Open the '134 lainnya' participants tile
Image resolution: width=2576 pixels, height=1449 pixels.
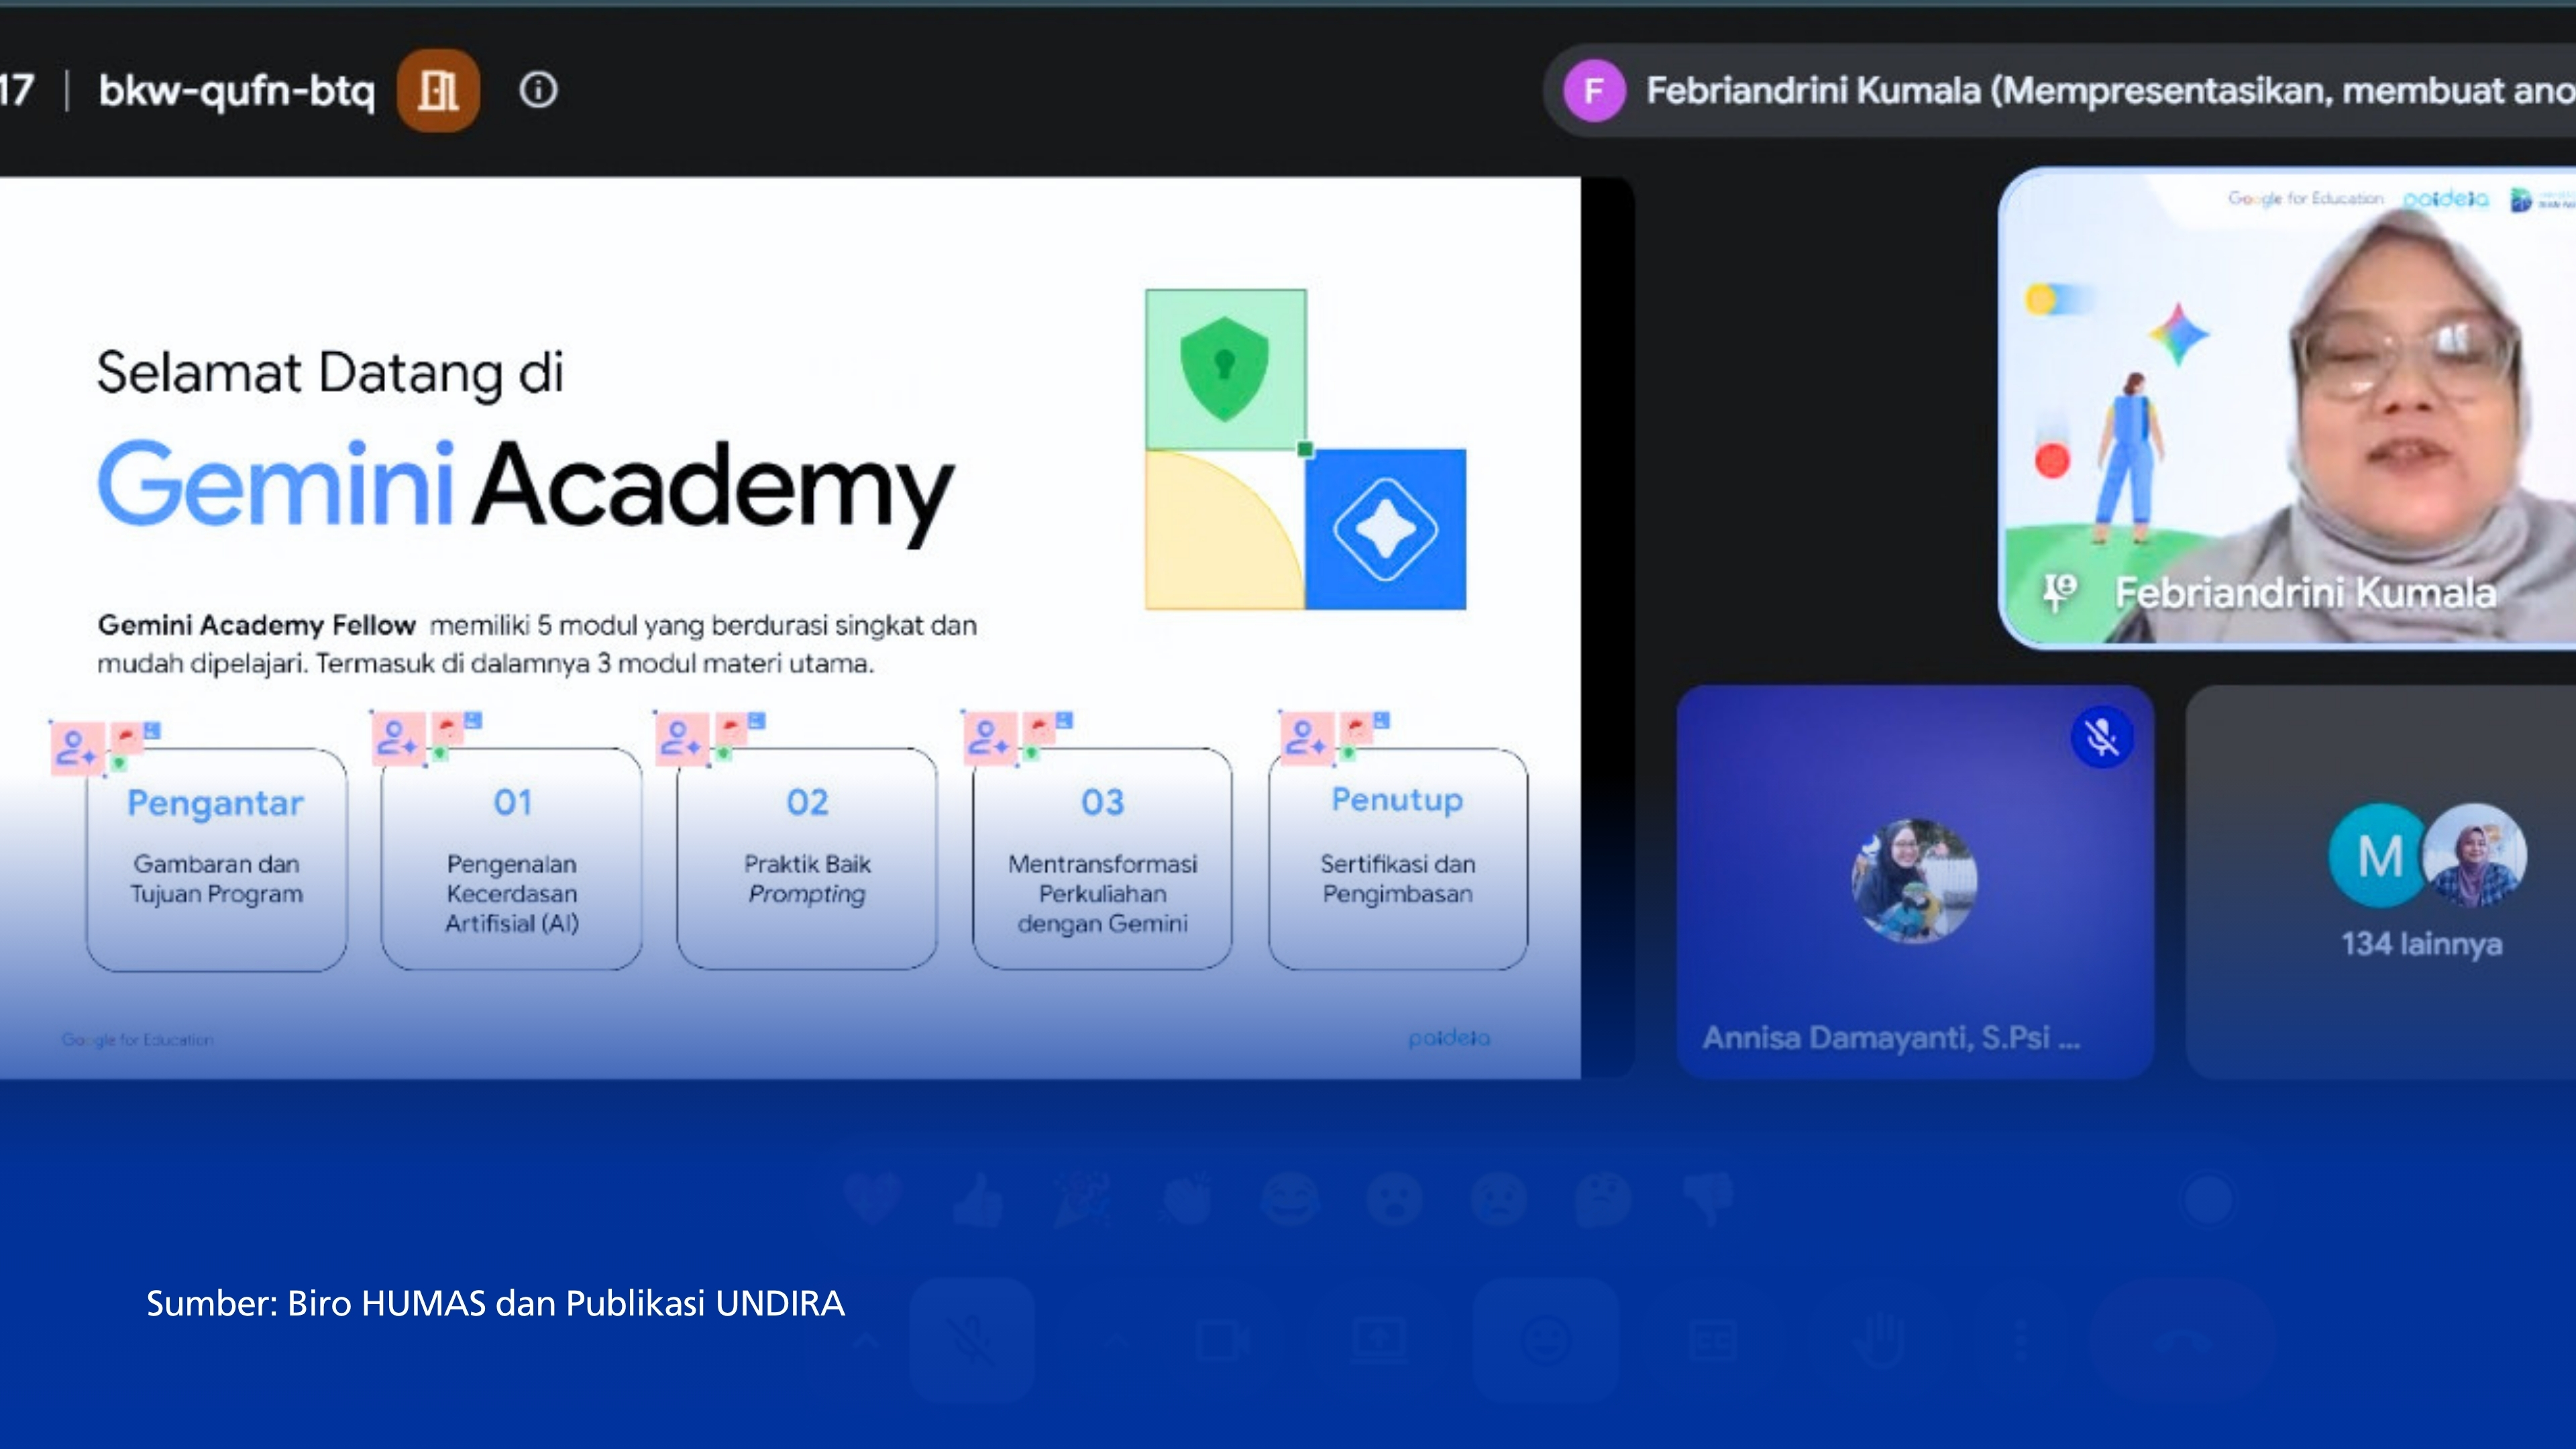pos(2381,882)
